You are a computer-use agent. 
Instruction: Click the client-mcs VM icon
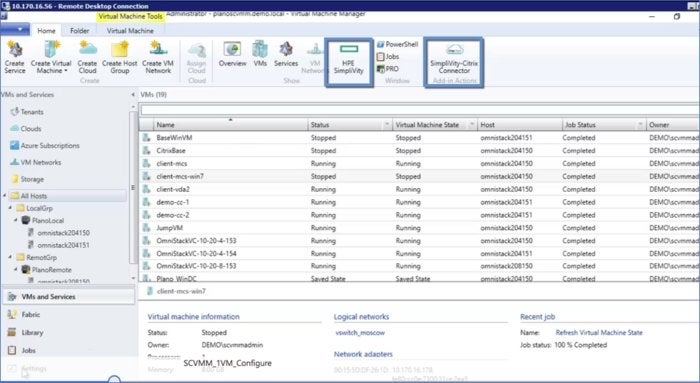pyautogui.click(x=146, y=163)
